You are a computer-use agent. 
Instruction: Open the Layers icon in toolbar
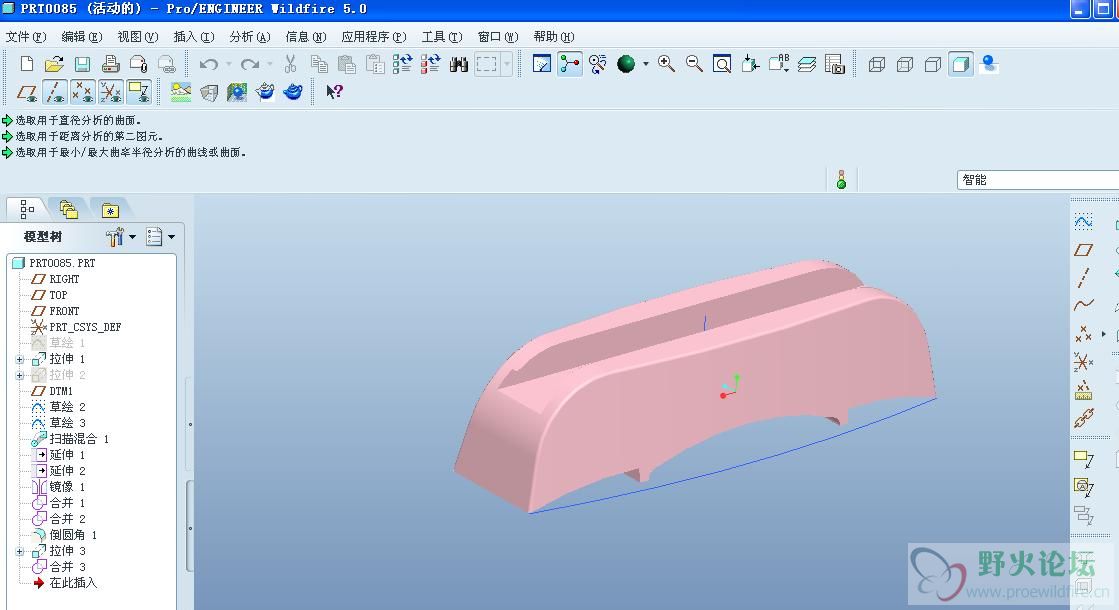coord(806,64)
